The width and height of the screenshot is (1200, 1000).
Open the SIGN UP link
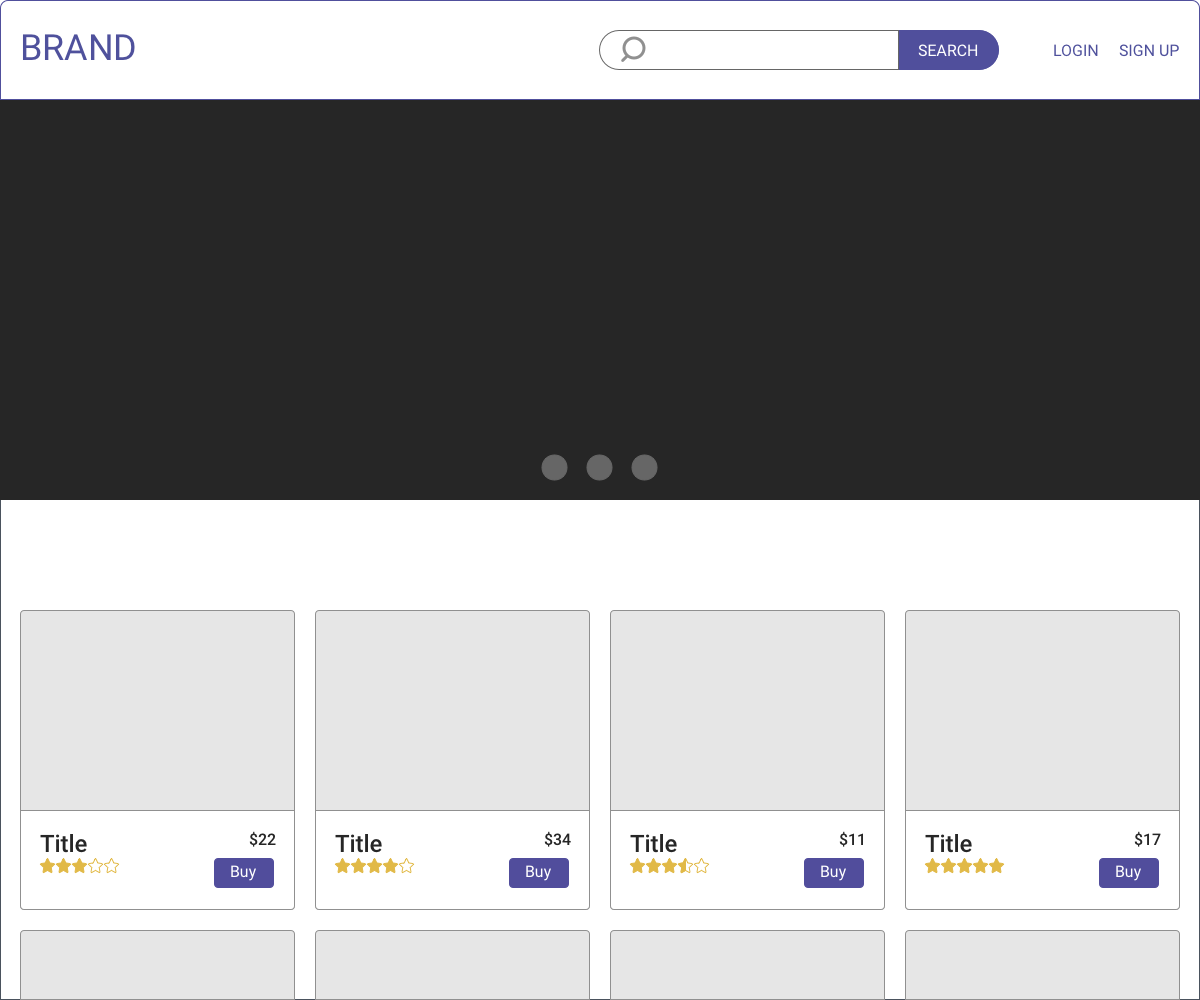click(1149, 50)
